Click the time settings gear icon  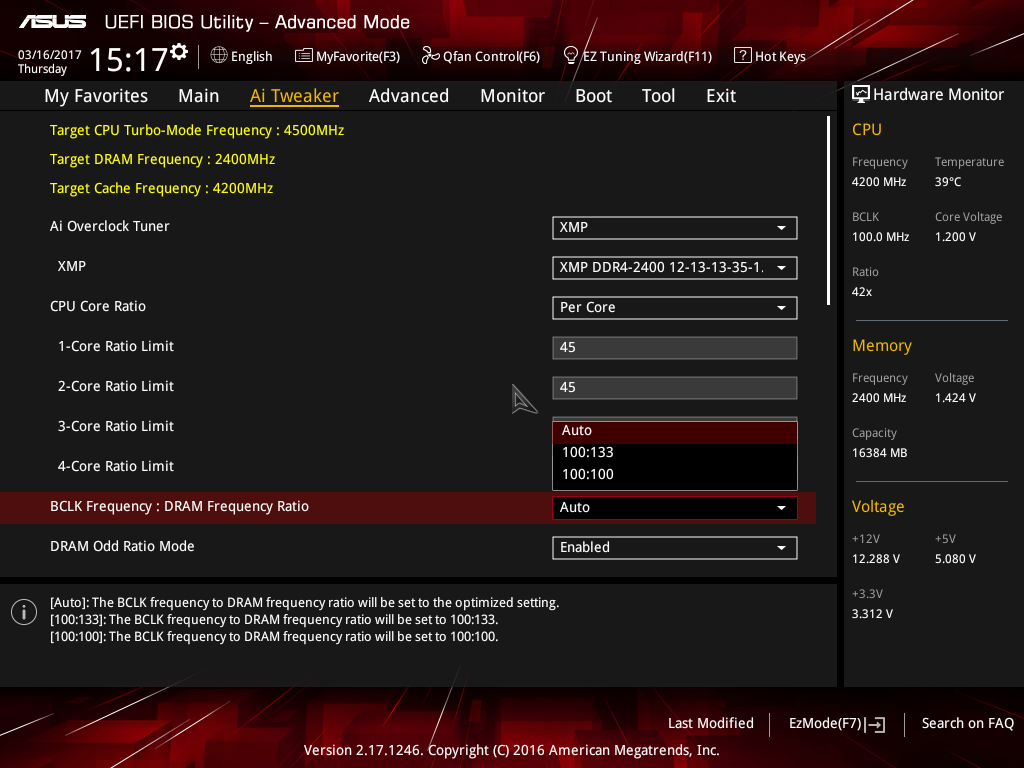point(179,52)
